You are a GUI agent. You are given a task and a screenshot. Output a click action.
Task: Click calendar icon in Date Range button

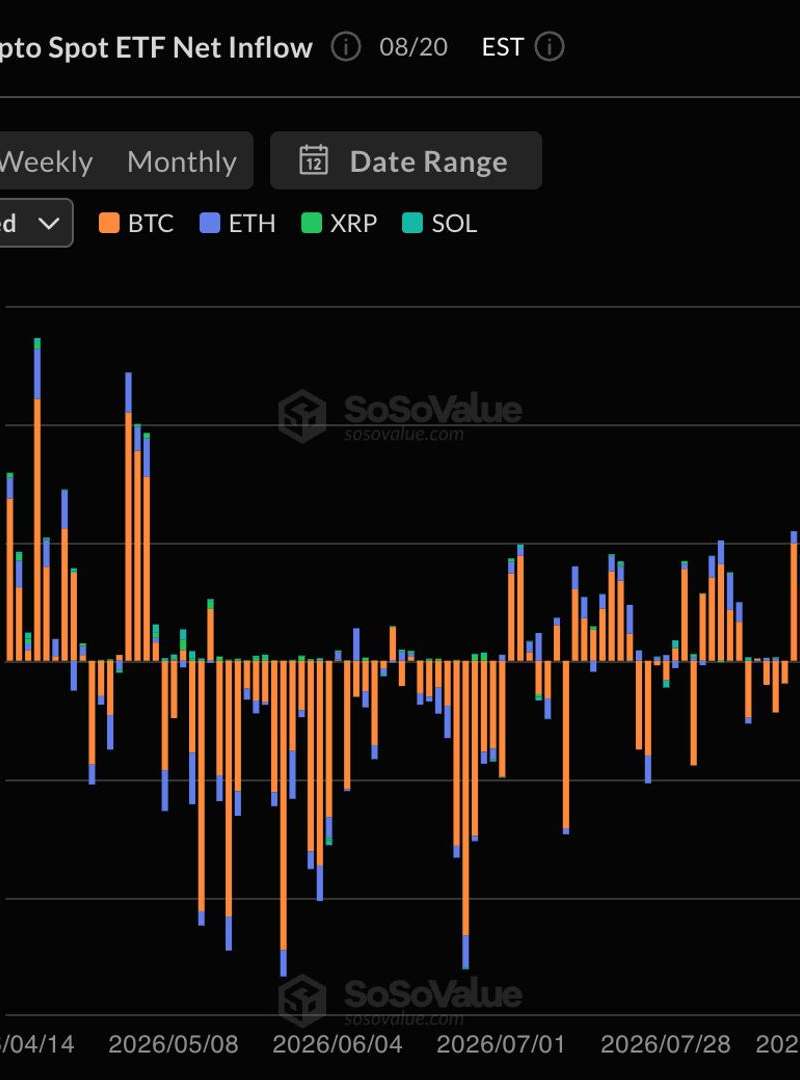314,160
